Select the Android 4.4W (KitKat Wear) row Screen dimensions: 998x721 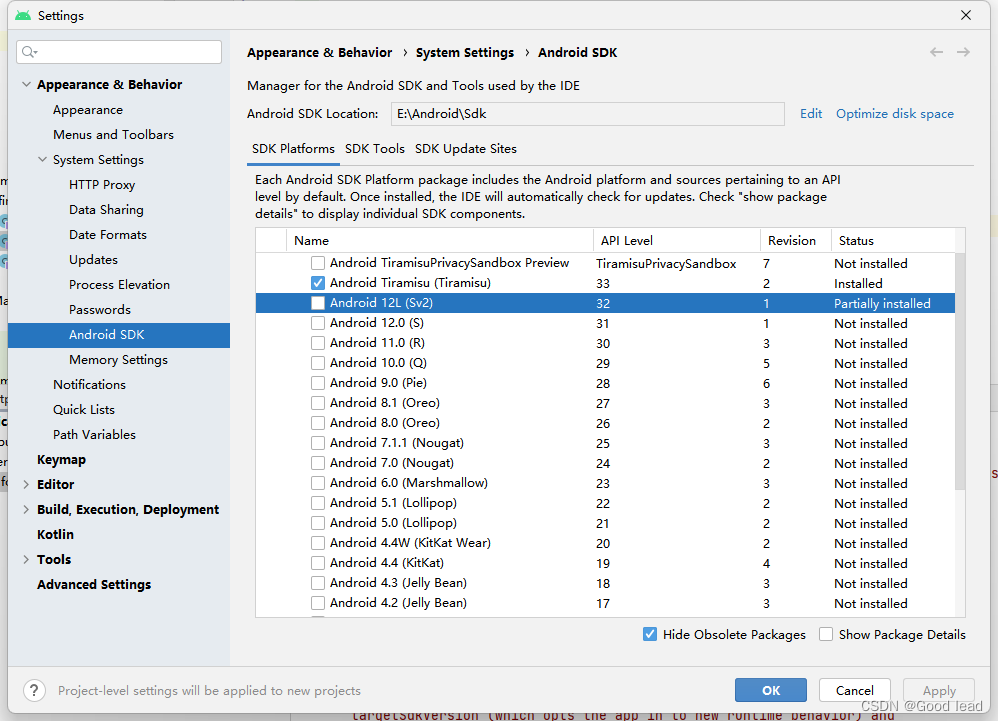click(605, 543)
